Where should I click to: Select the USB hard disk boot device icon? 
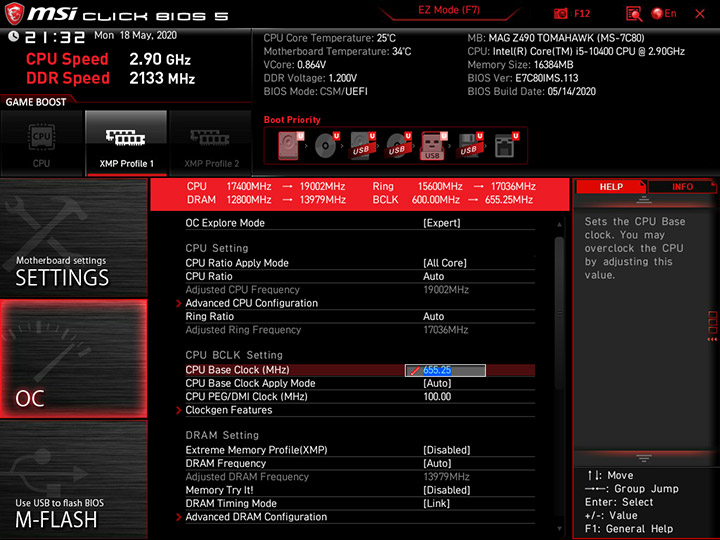point(362,146)
